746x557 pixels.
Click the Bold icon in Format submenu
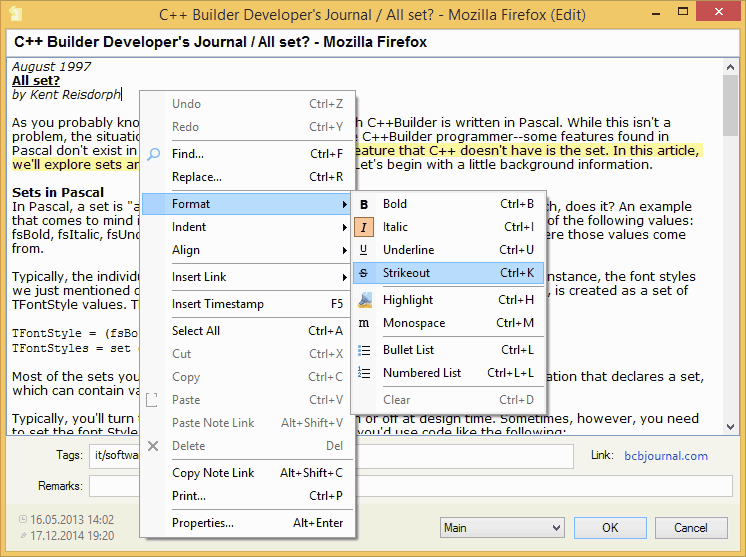pos(364,205)
